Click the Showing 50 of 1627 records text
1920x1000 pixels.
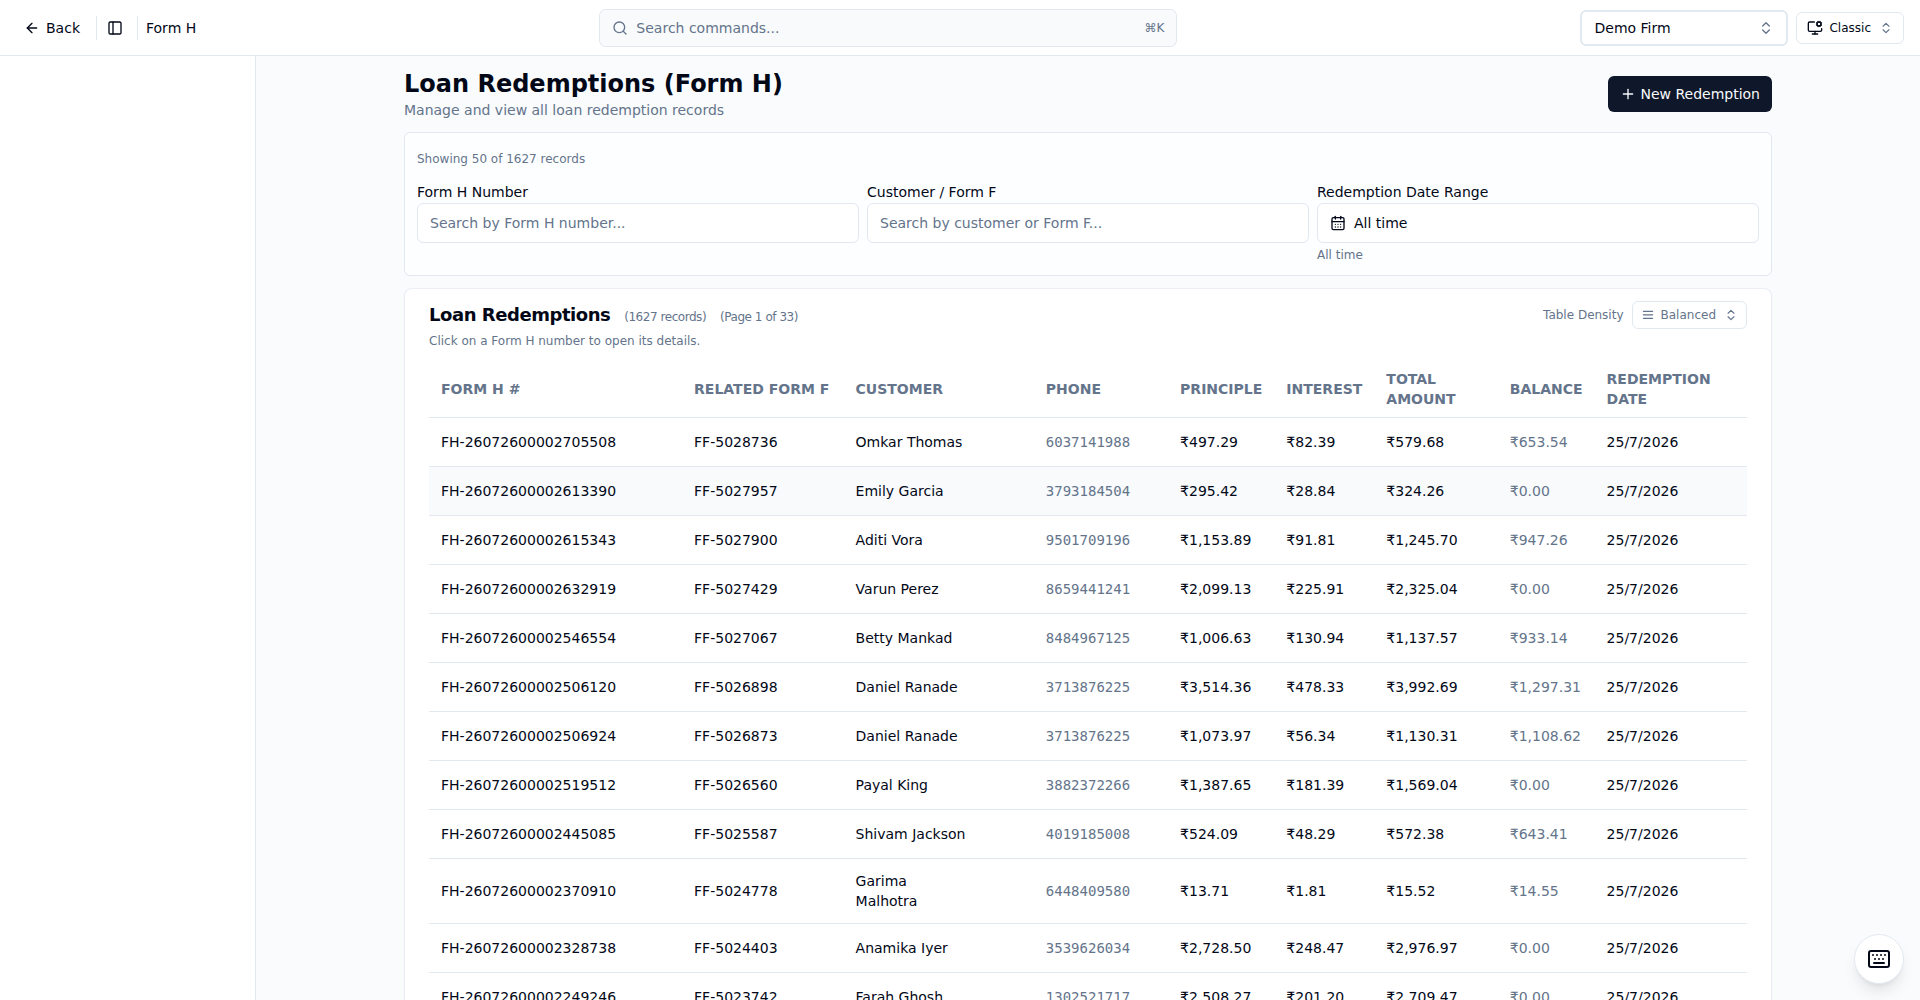(501, 159)
